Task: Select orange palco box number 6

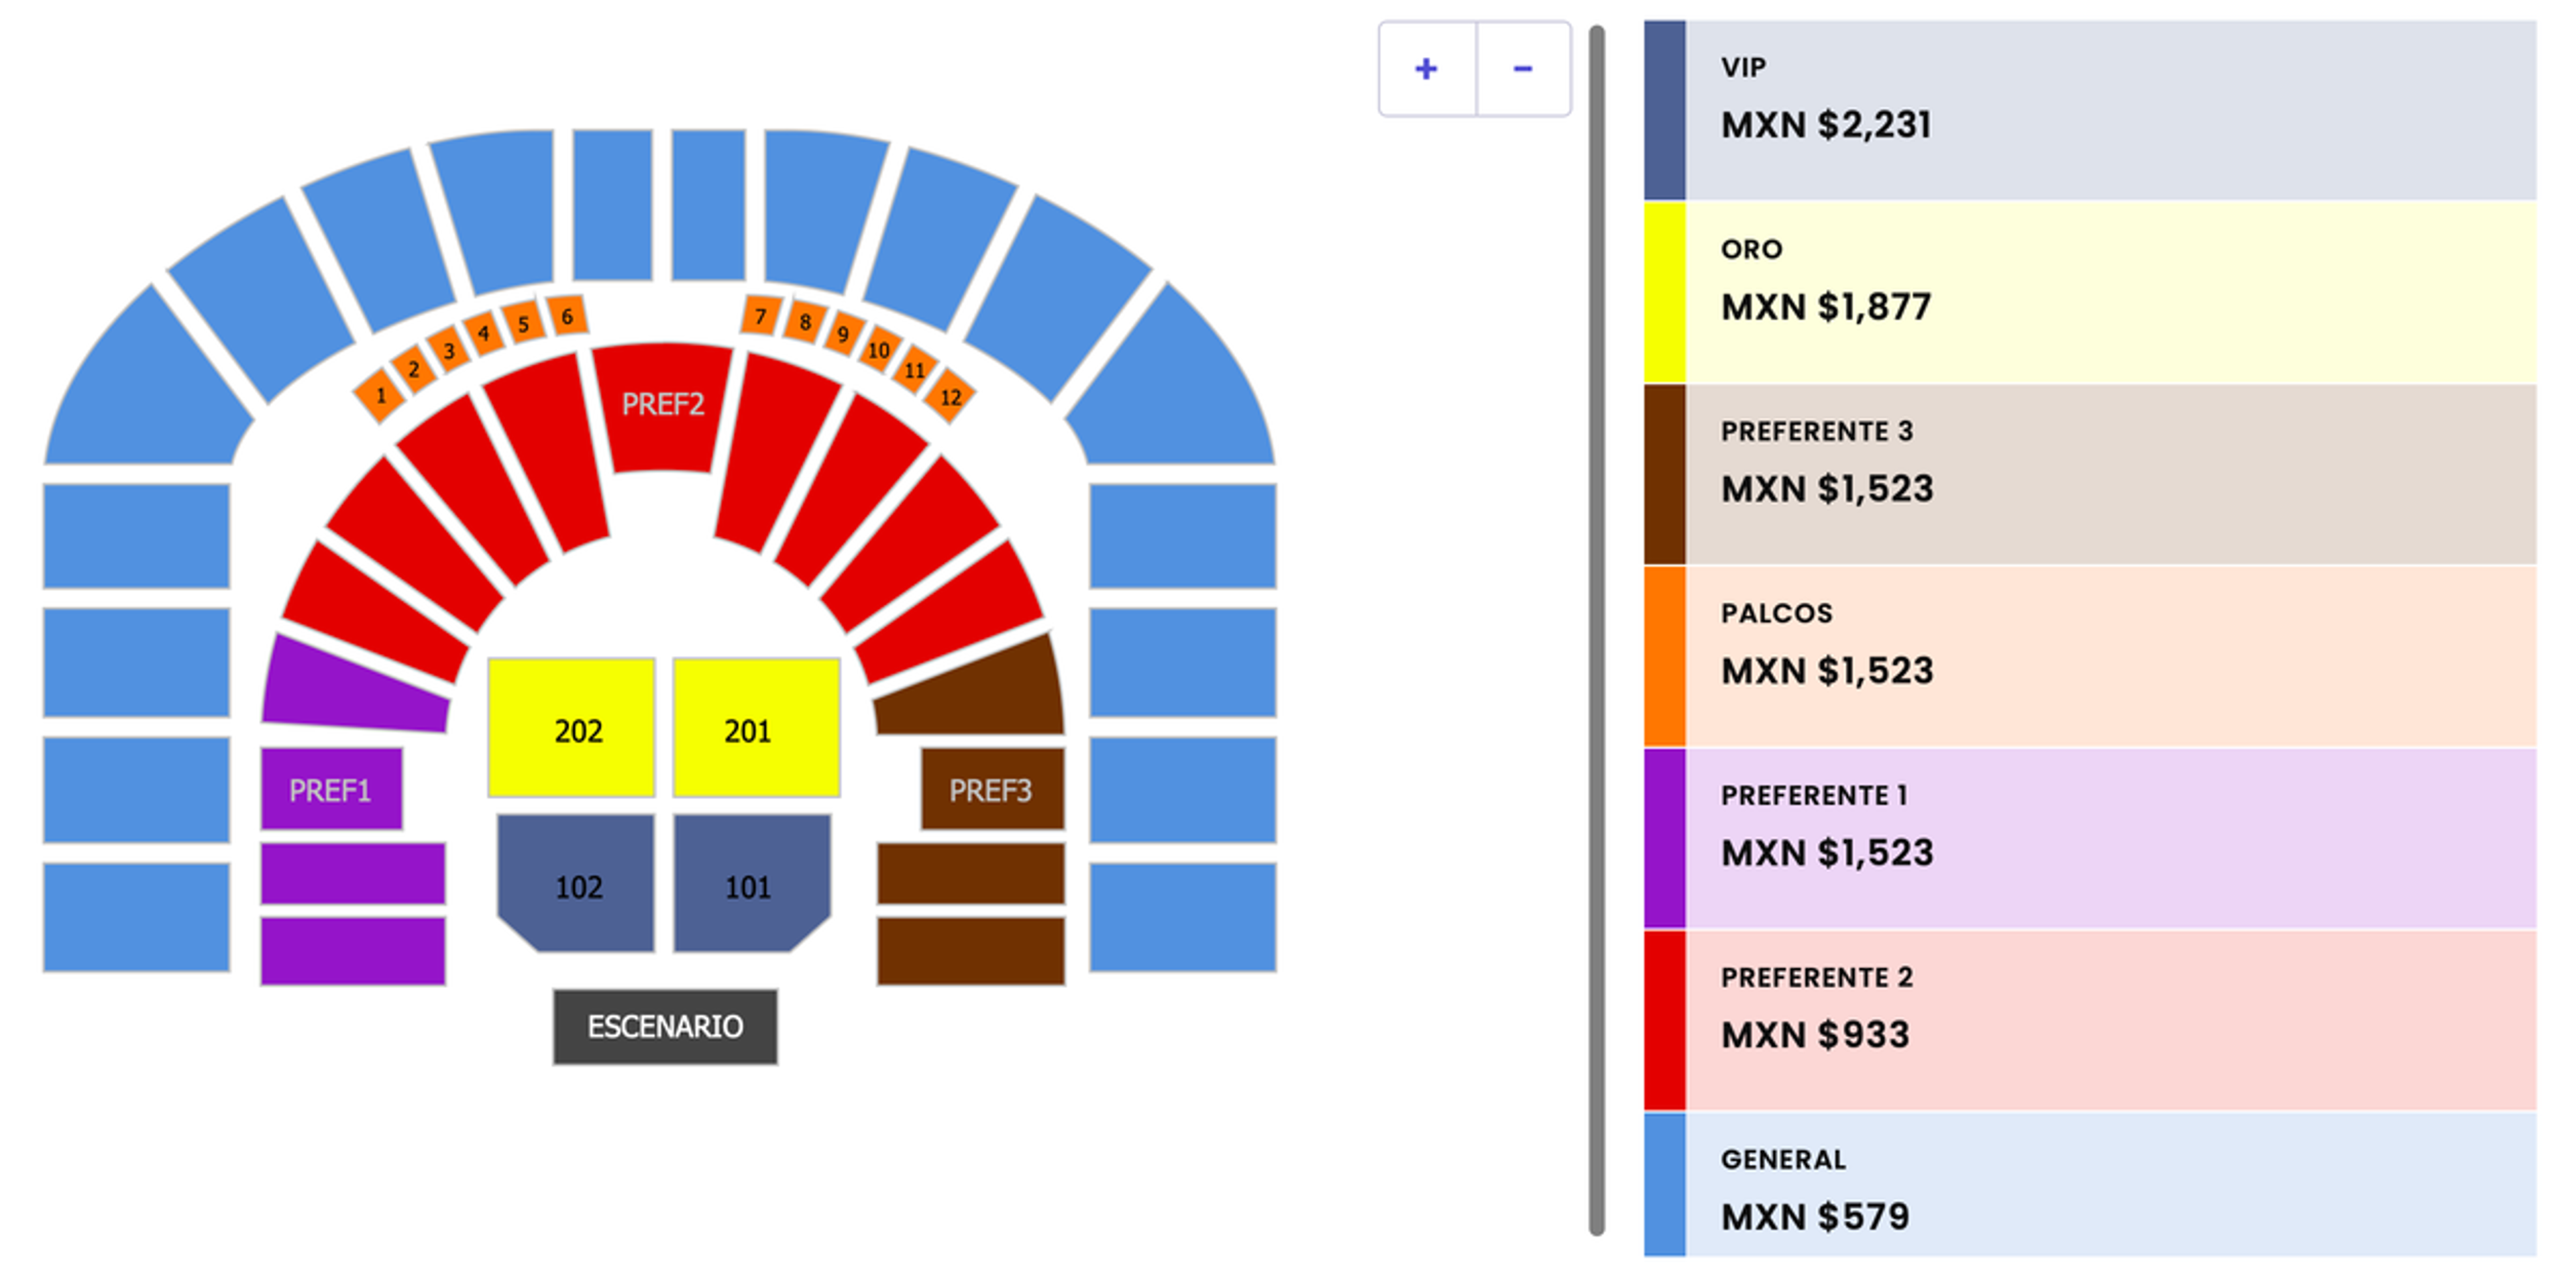Action: coord(567,316)
